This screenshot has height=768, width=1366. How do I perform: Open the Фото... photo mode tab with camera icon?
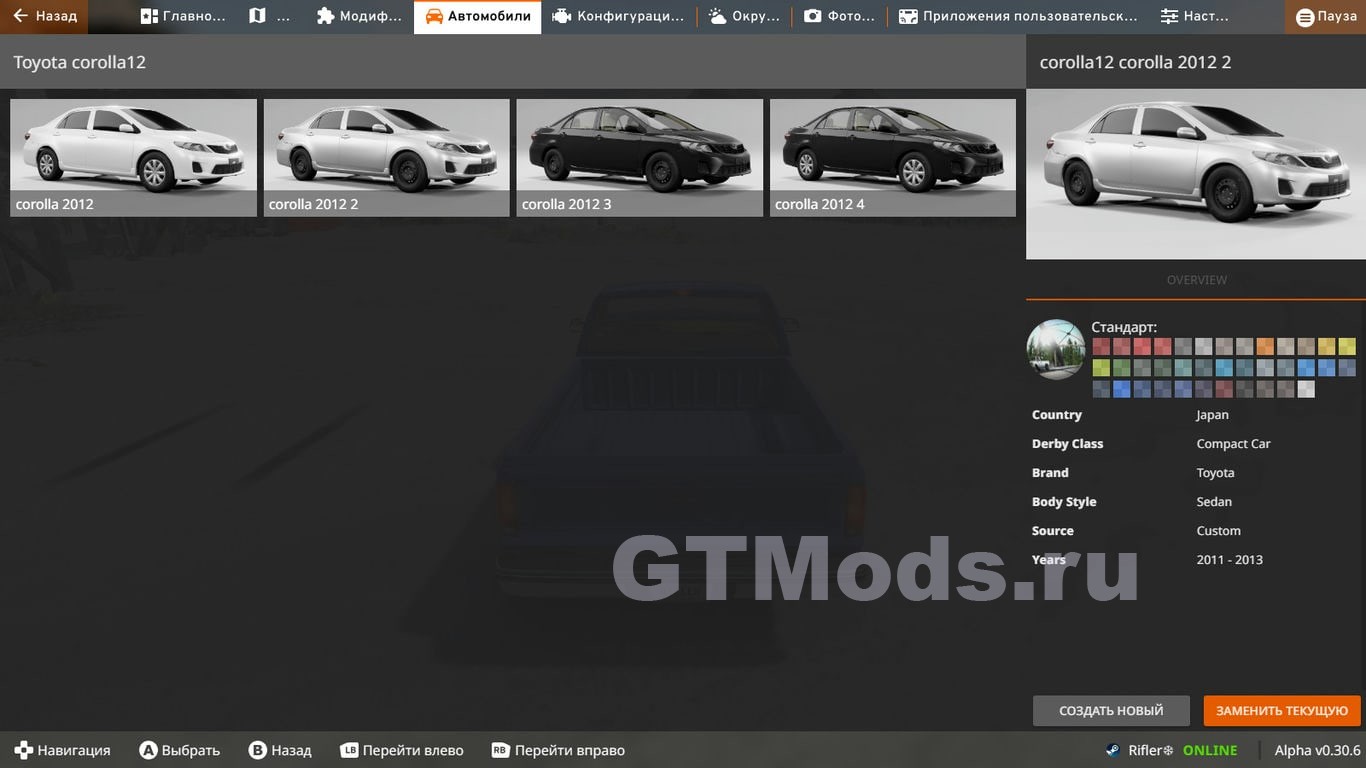tap(839, 16)
